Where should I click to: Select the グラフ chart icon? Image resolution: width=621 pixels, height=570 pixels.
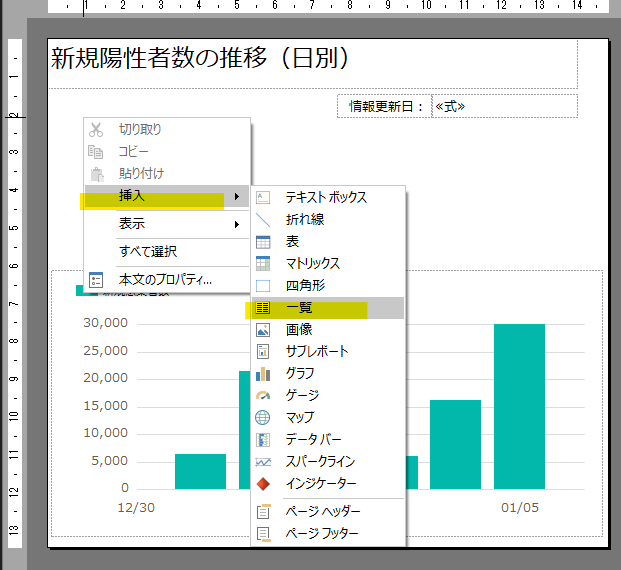pos(263,374)
